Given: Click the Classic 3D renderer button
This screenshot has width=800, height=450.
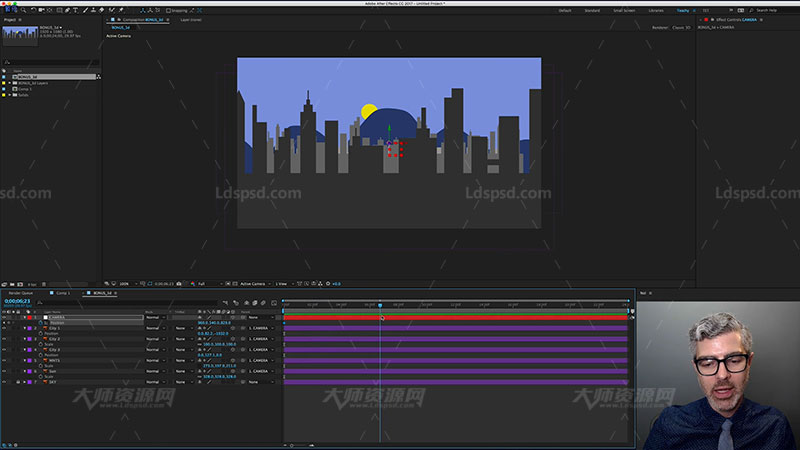Looking at the screenshot, I should (681, 27).
